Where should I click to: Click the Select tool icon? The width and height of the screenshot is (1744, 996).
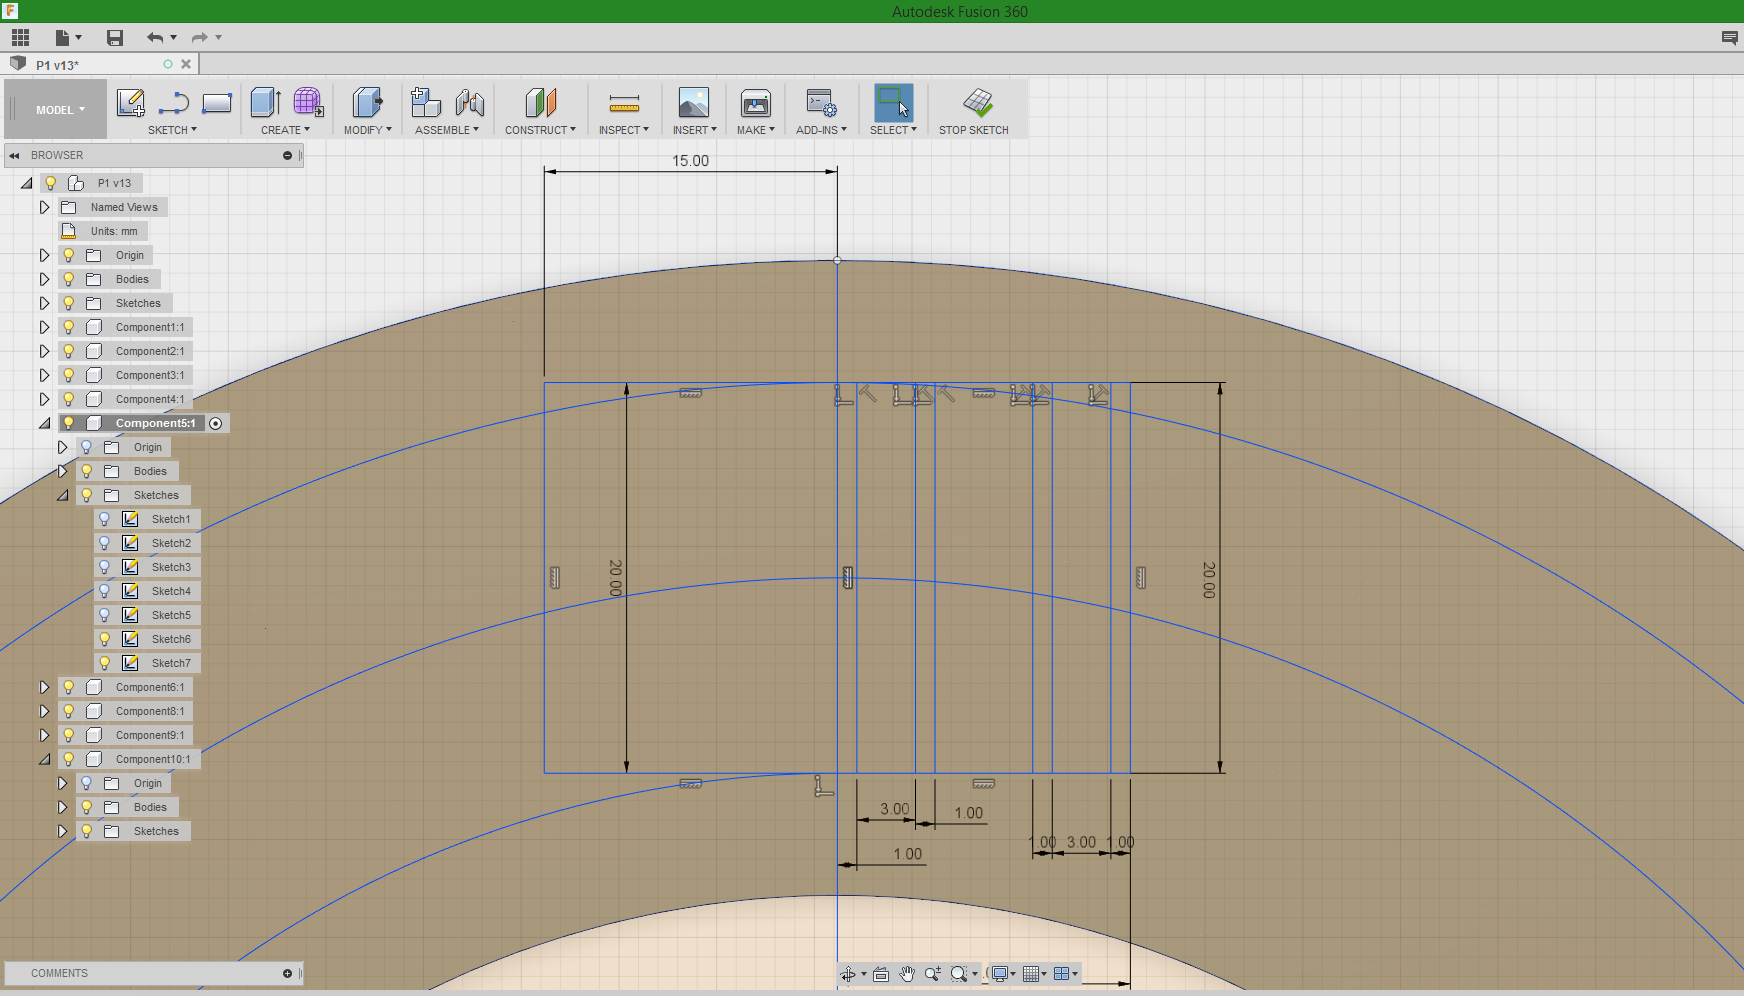pos(893,102)
